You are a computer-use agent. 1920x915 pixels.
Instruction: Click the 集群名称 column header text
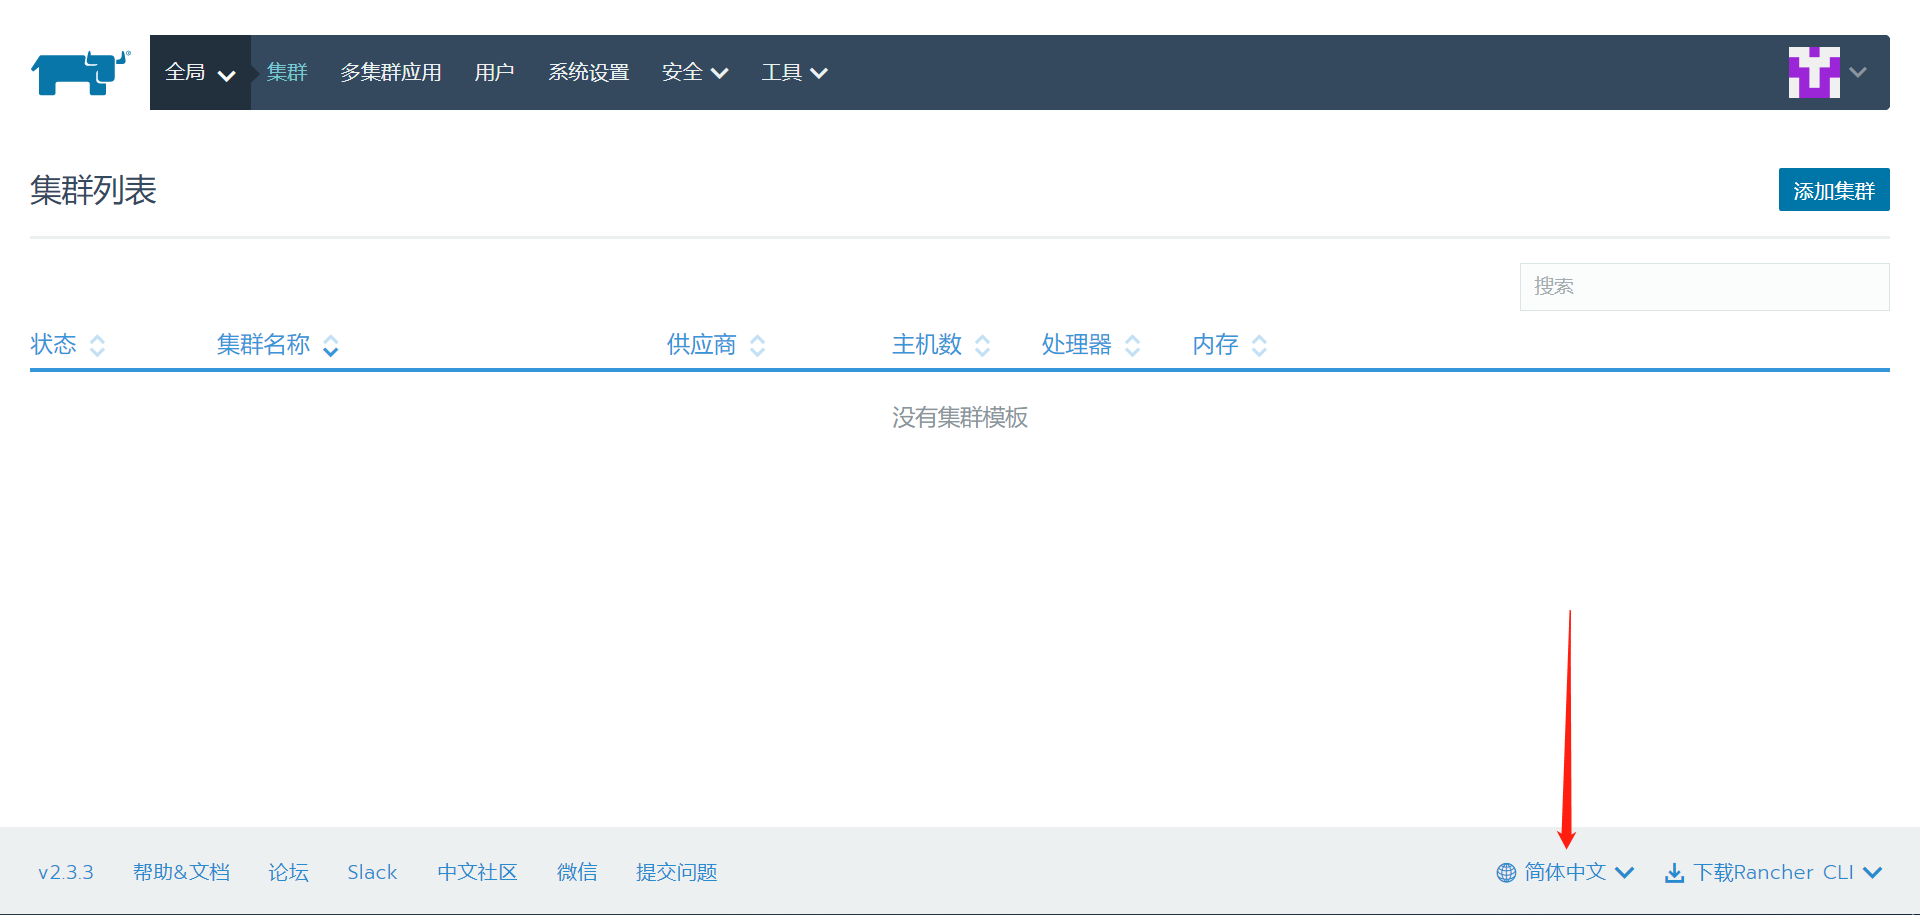pyautogui.click(x=263, y=344)
